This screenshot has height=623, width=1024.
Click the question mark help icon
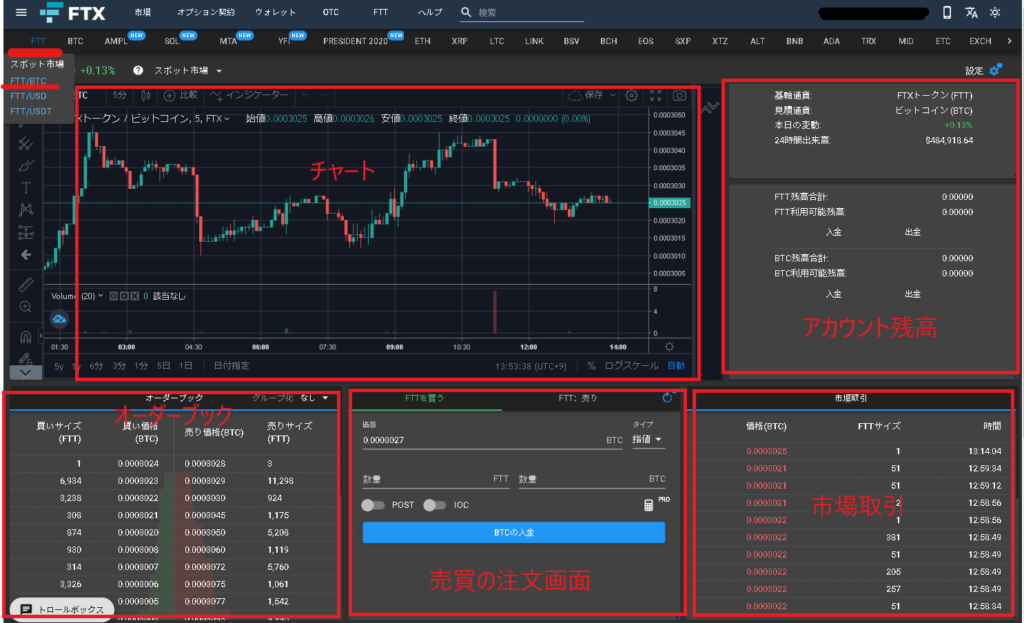[x=138, y=71]
